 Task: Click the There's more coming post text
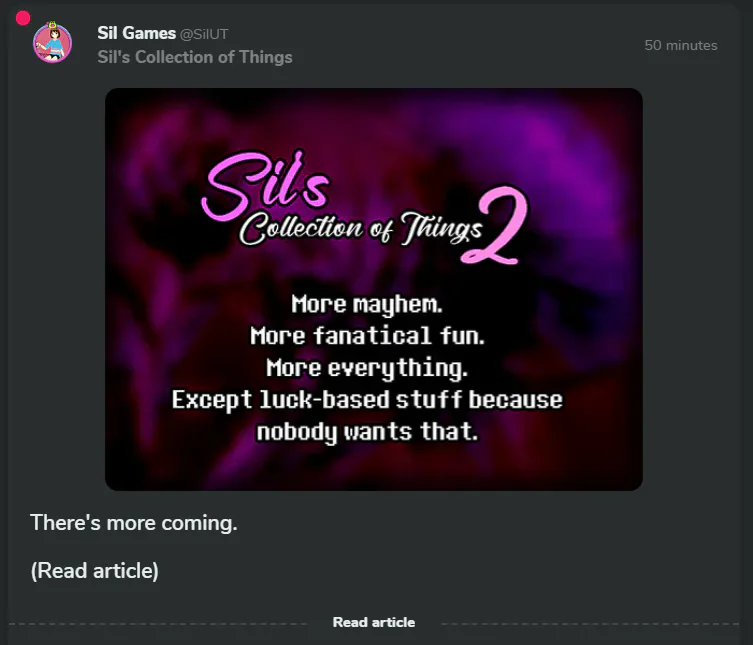click(134, 523)
